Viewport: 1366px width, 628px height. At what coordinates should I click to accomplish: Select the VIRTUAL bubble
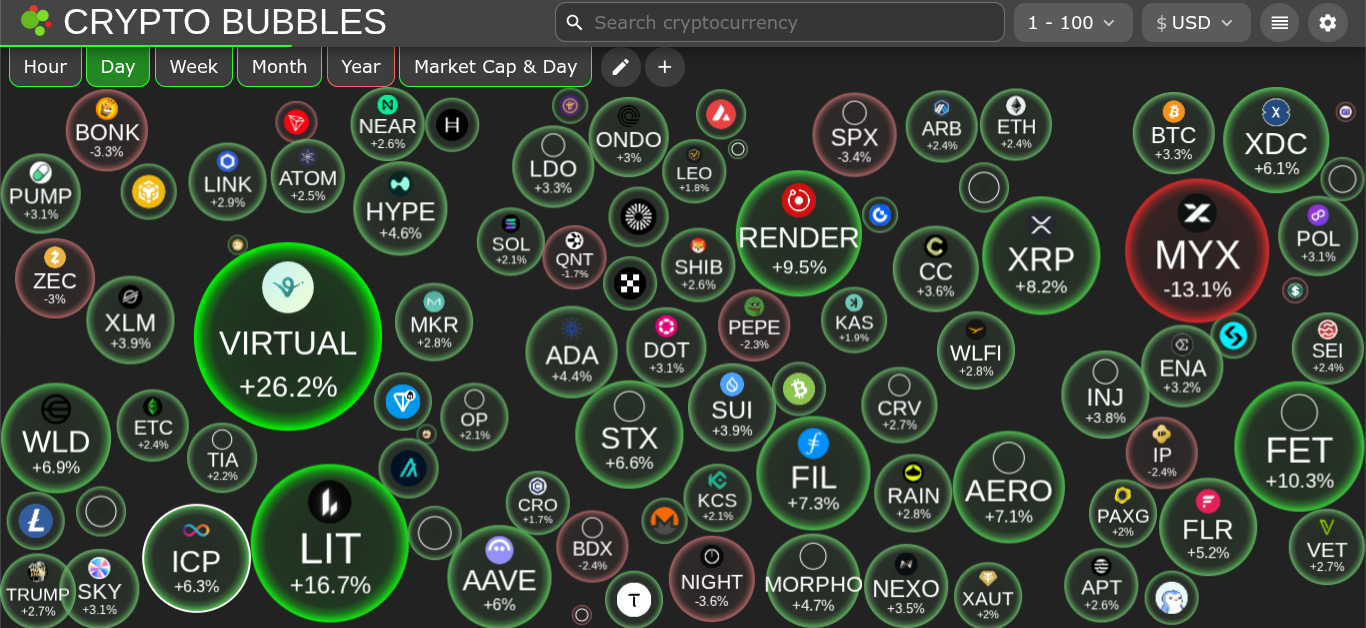click(x=288, y=337)
